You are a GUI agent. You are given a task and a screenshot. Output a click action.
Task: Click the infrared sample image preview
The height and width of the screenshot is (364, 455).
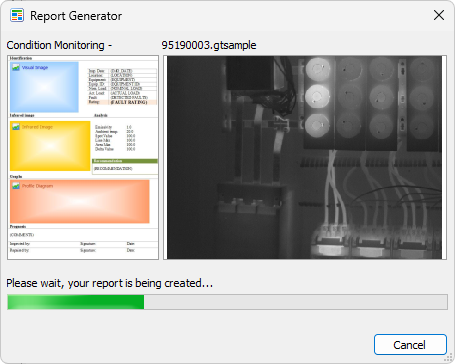[x=305, y=157]
